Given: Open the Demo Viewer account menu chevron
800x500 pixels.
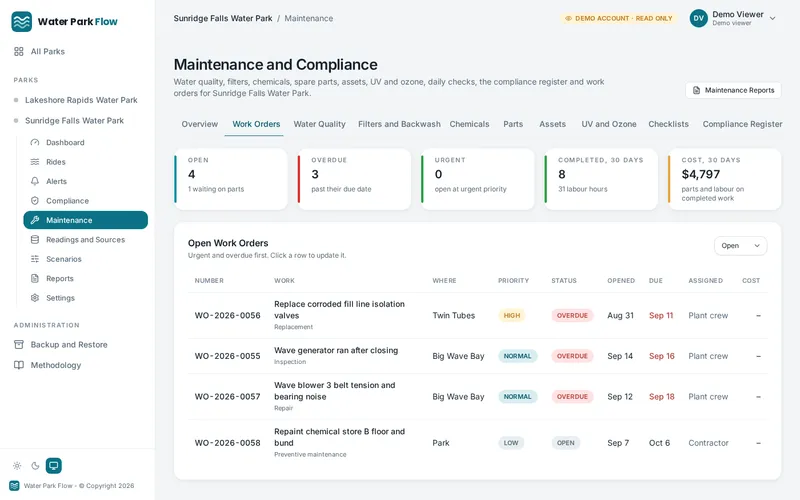Looking at the screenshot, I should click(x=772, y=18).
